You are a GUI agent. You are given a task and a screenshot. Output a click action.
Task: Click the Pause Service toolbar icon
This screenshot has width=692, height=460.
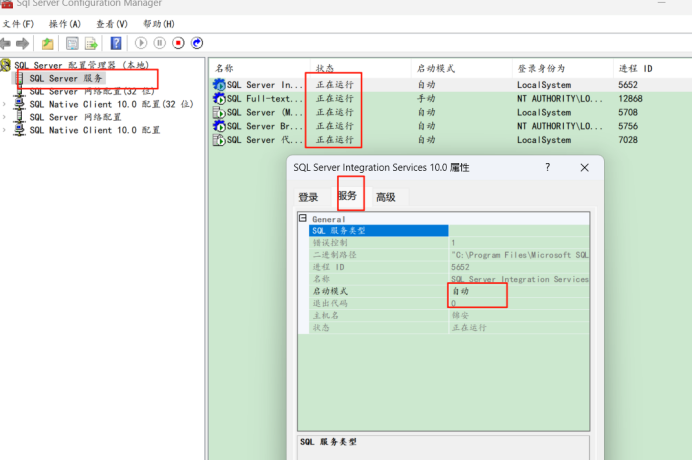click(x=160, y=43)
